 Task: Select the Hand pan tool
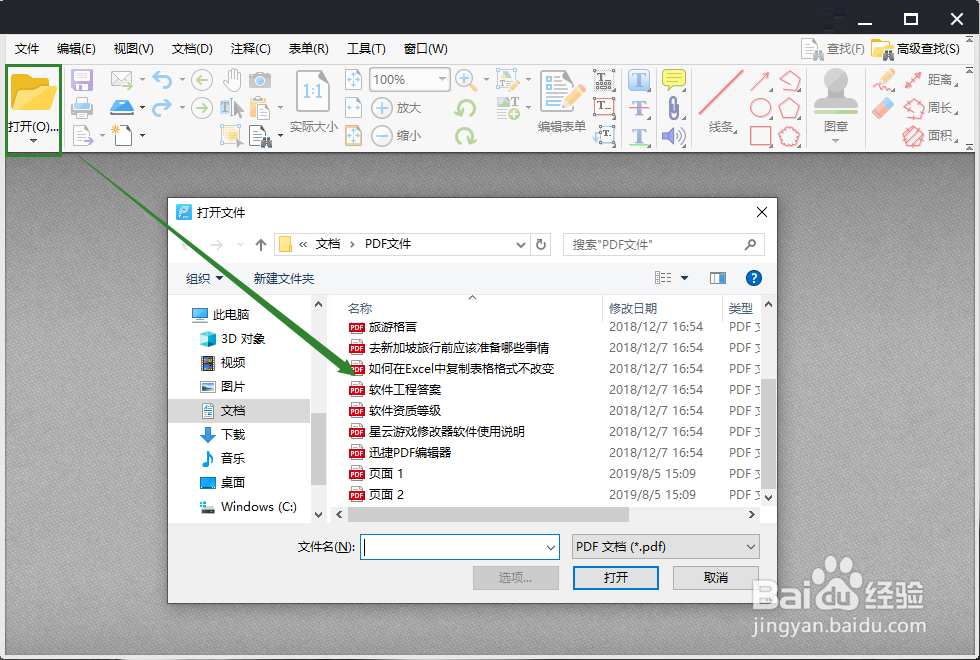coord(233,80)
